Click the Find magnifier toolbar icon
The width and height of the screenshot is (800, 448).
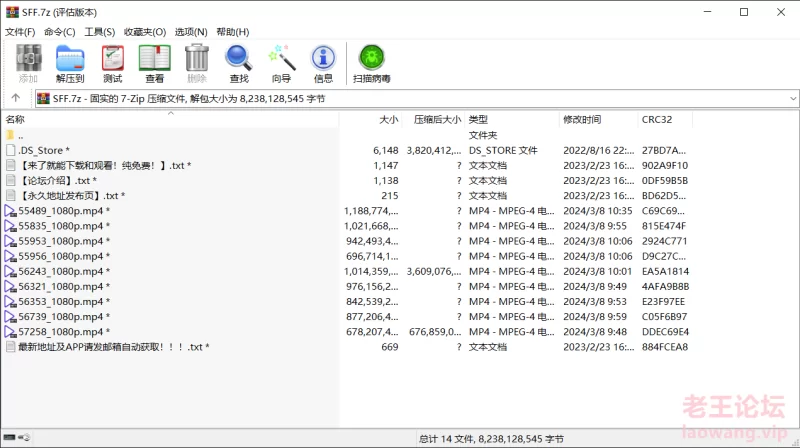(x=238, y=63)
